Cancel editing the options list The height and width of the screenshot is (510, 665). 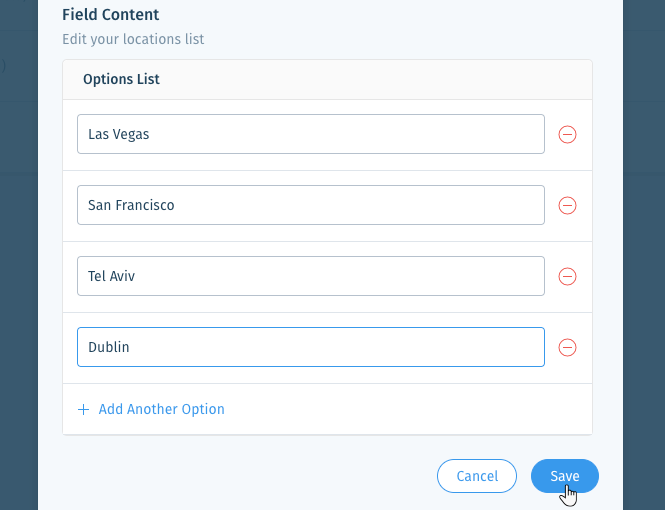477,476
